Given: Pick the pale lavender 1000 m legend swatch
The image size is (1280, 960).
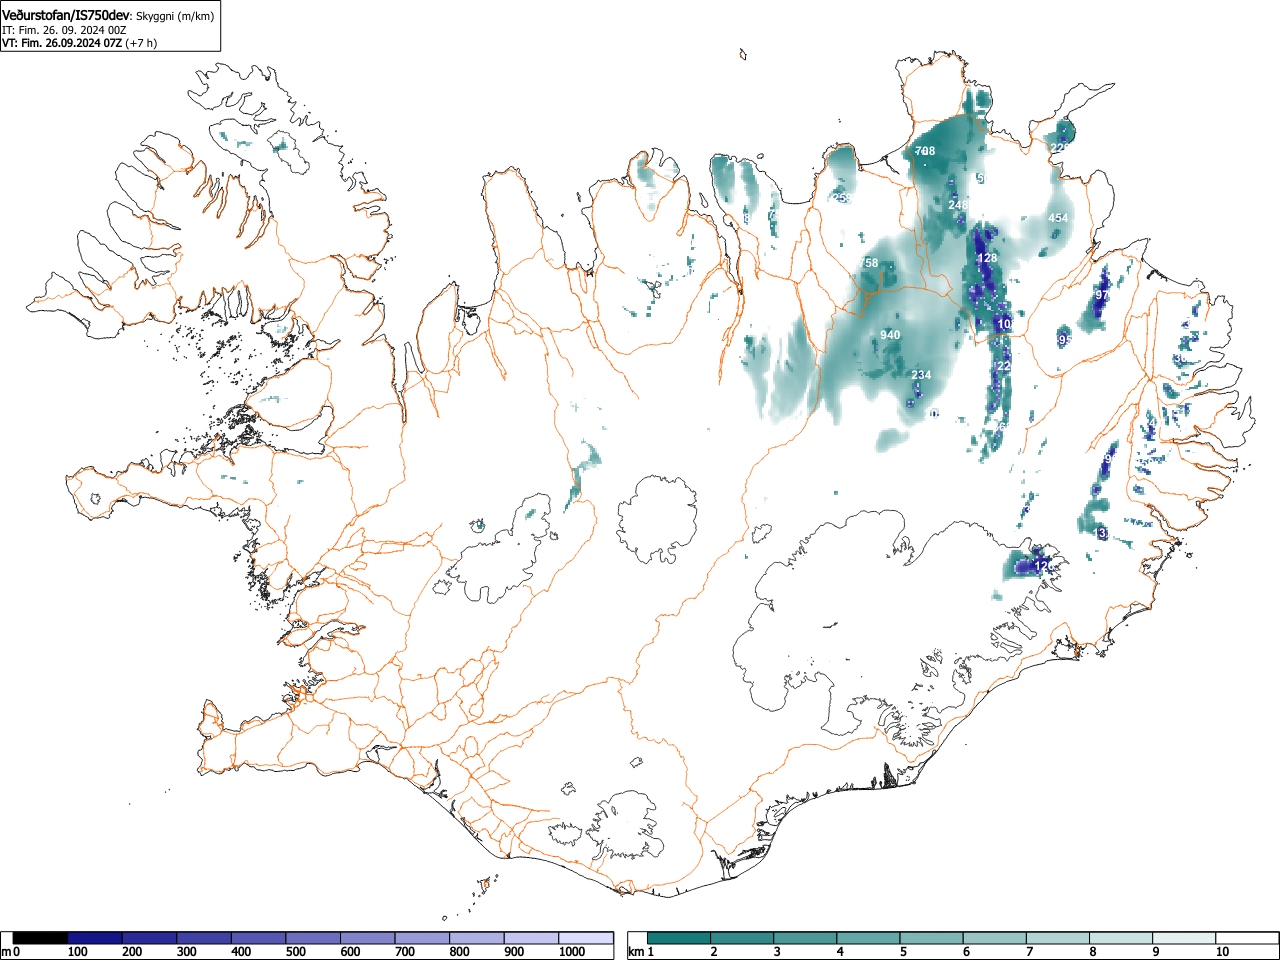Looking at the screenshot, I should point(586,938).
